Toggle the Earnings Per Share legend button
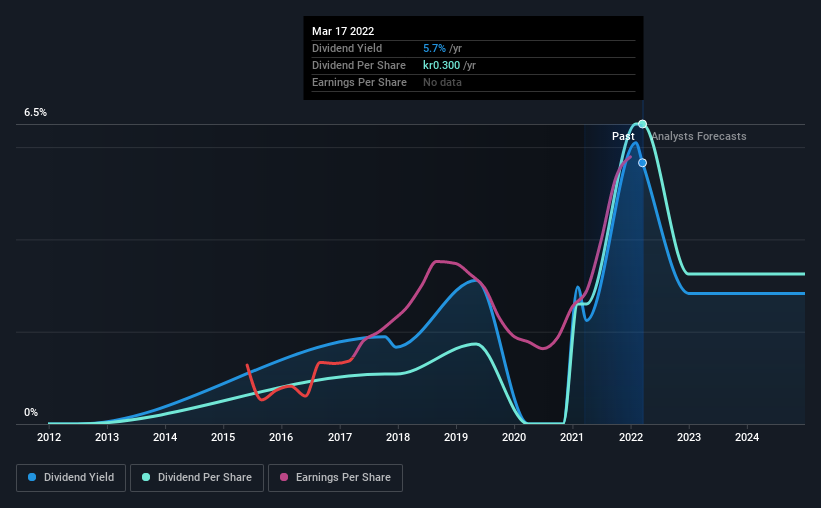The width and height of the screenshot is (821, 508). (335, 478)
